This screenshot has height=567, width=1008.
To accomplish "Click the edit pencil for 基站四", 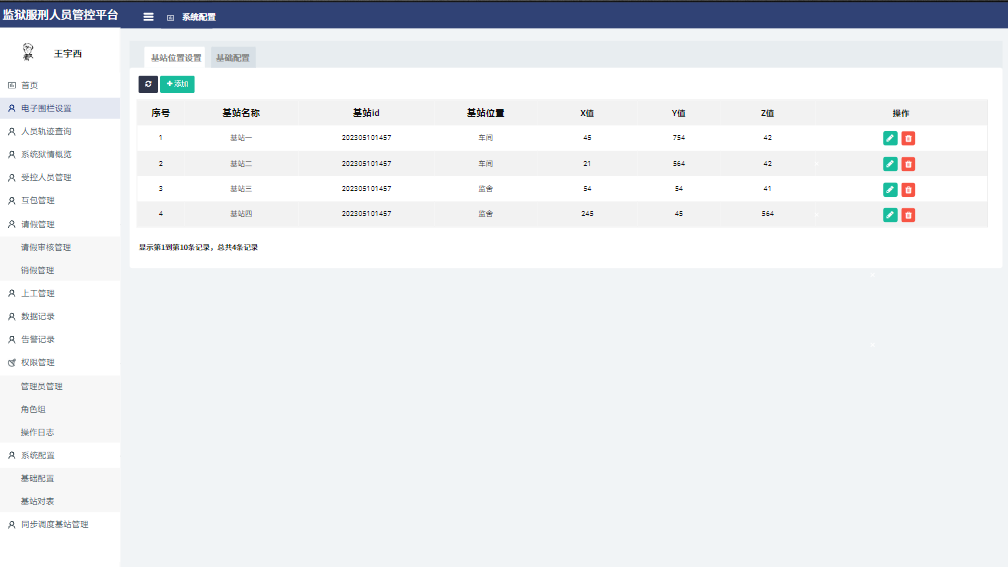I will point(890,214).
